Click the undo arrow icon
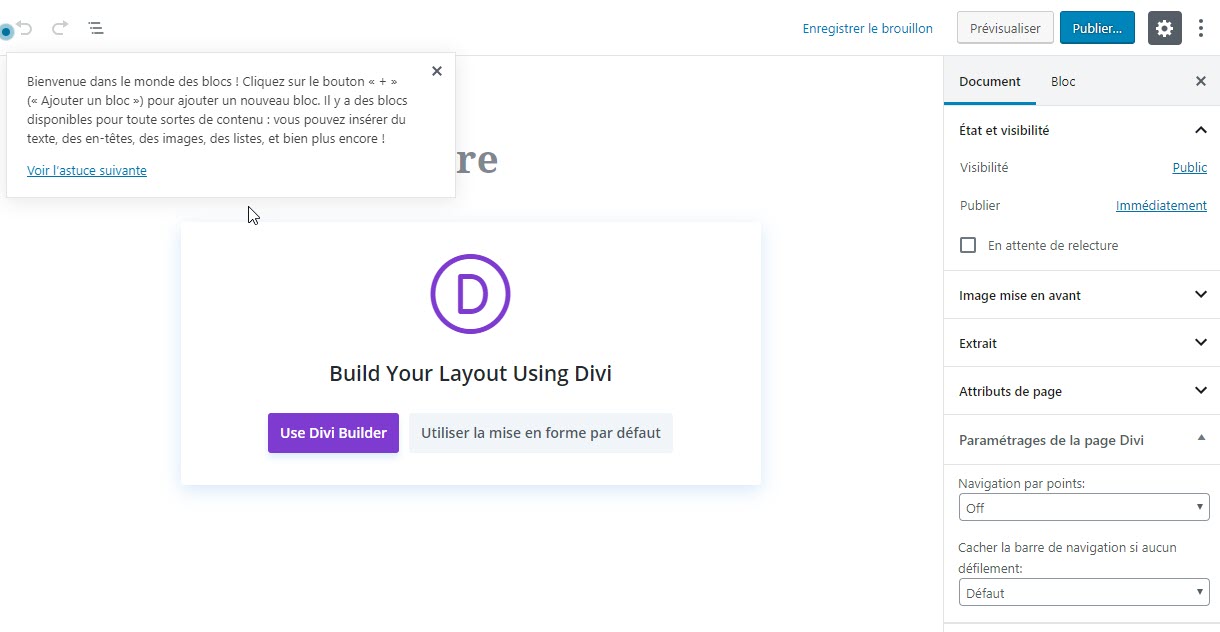The width and height of the screenshot is (1220, 632). pyautogui.click(x=25, y=28)
